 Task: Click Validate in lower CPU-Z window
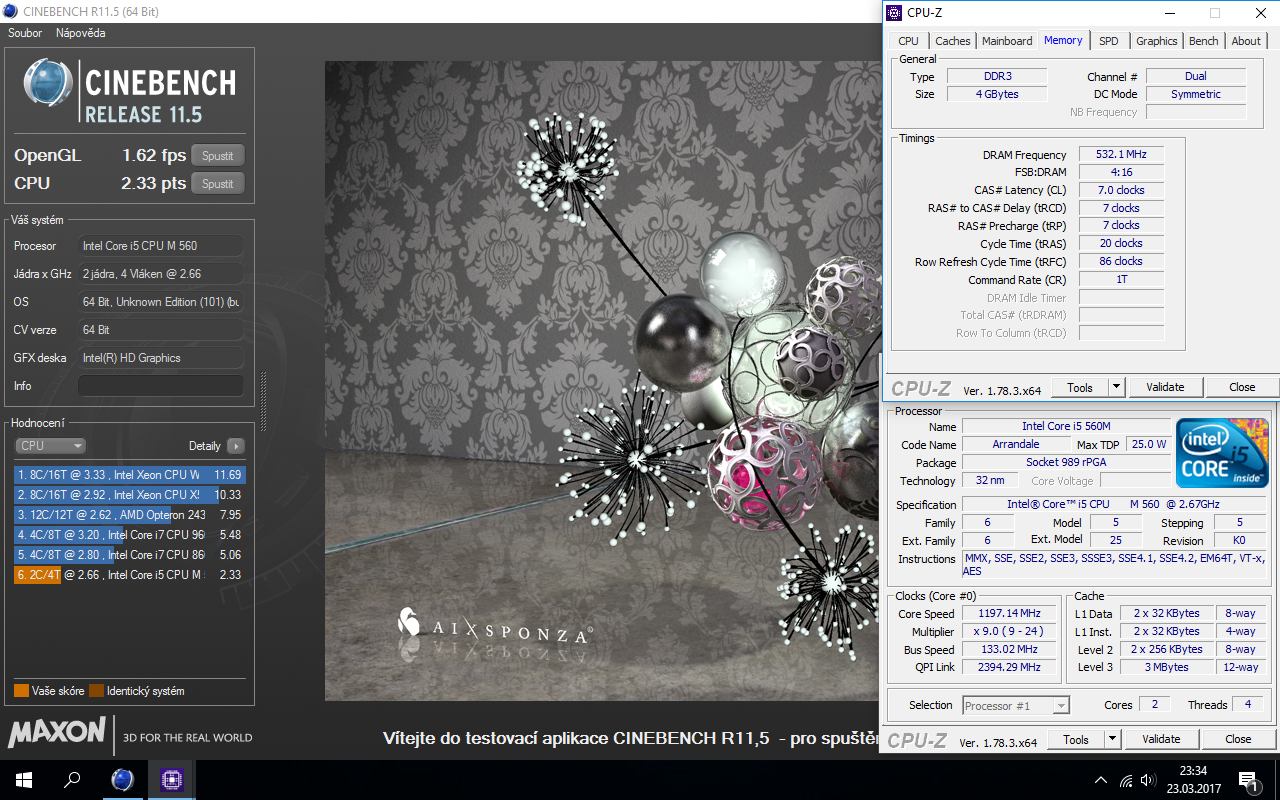coord(1161,740)
